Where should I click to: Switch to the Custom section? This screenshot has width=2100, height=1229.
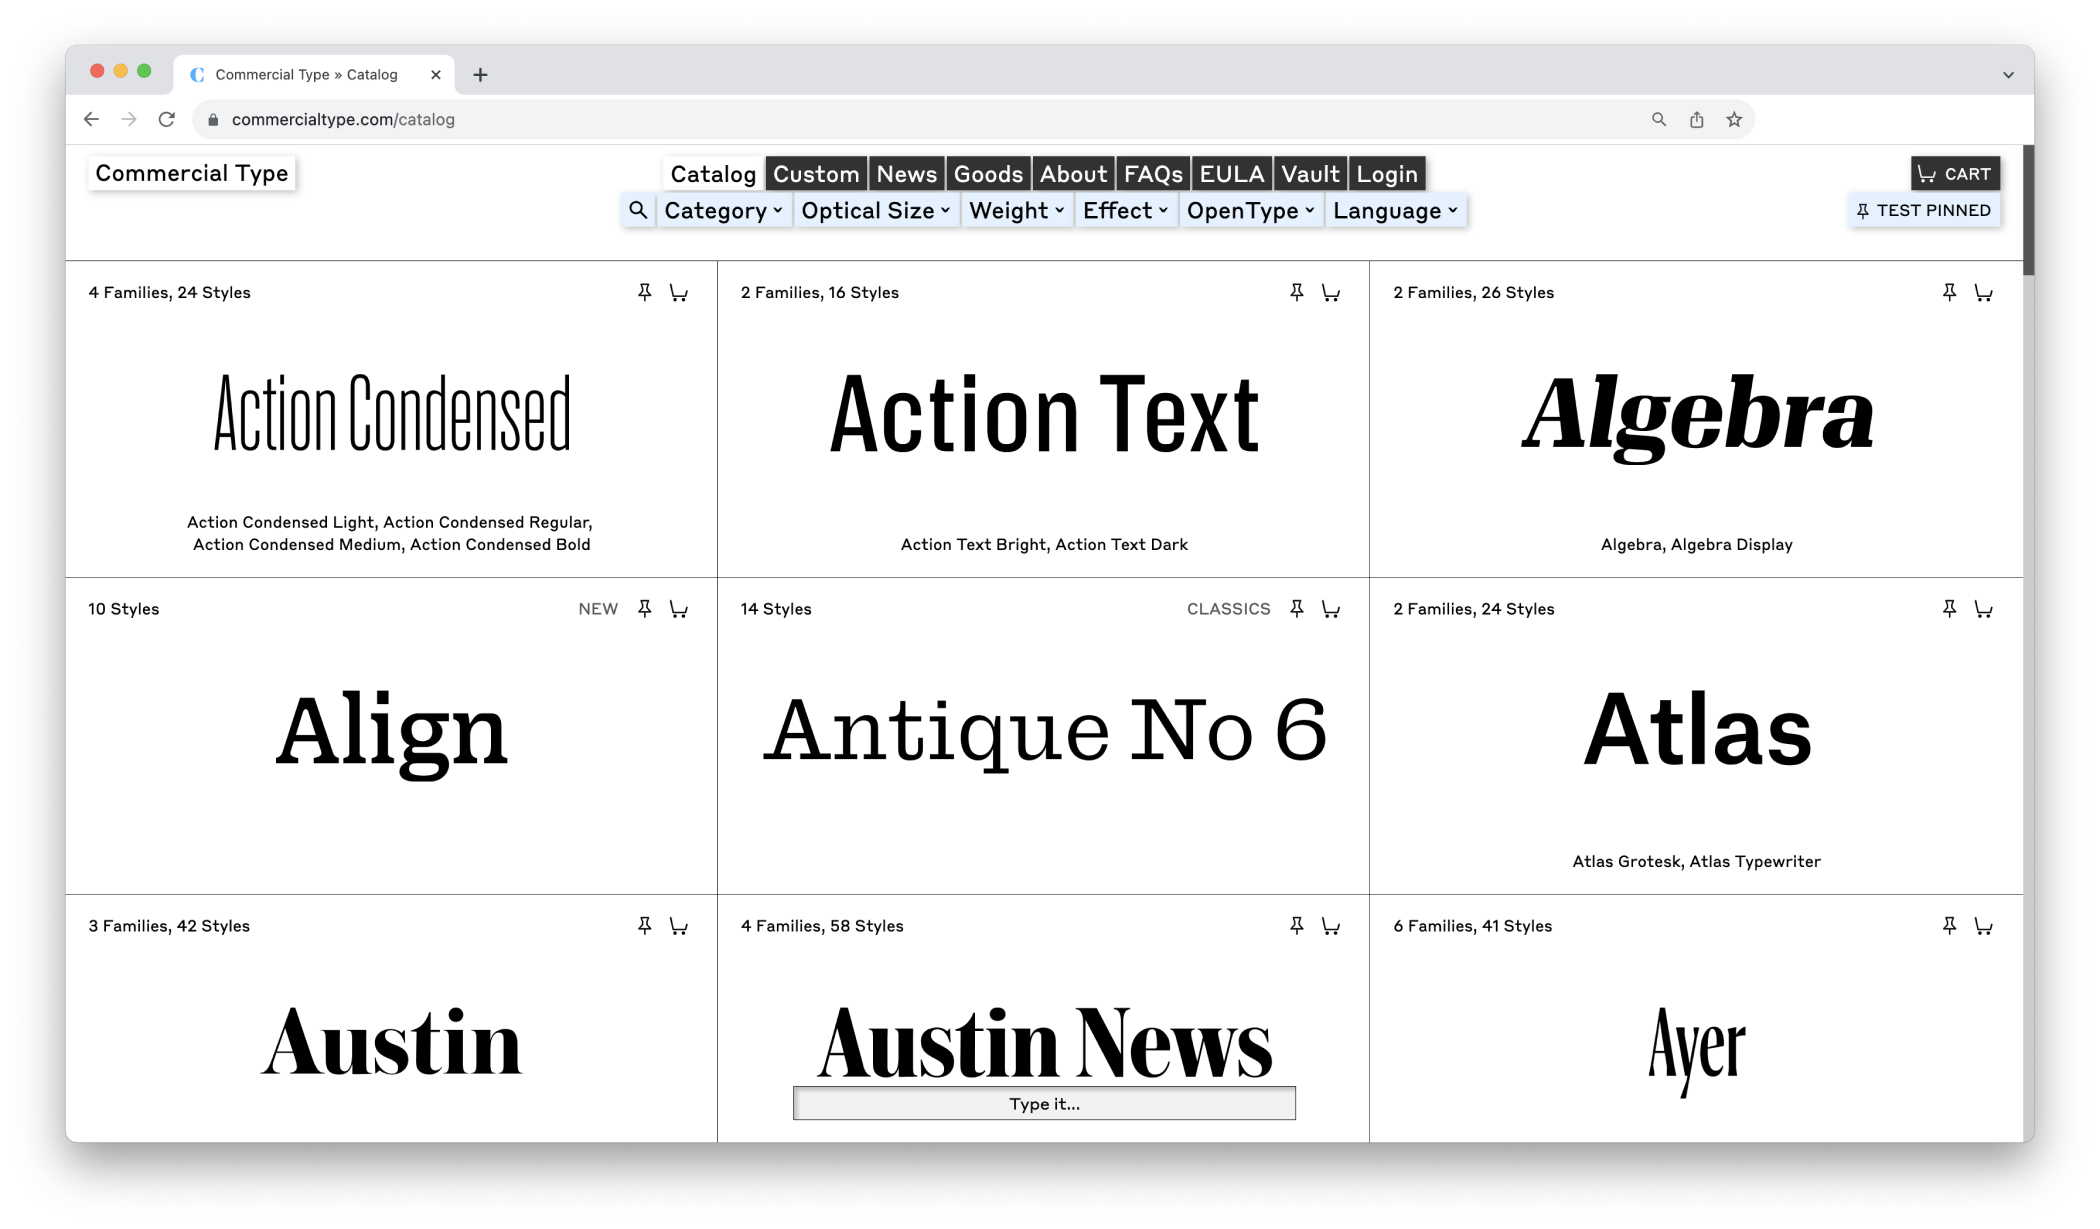[x=816, y=173]
